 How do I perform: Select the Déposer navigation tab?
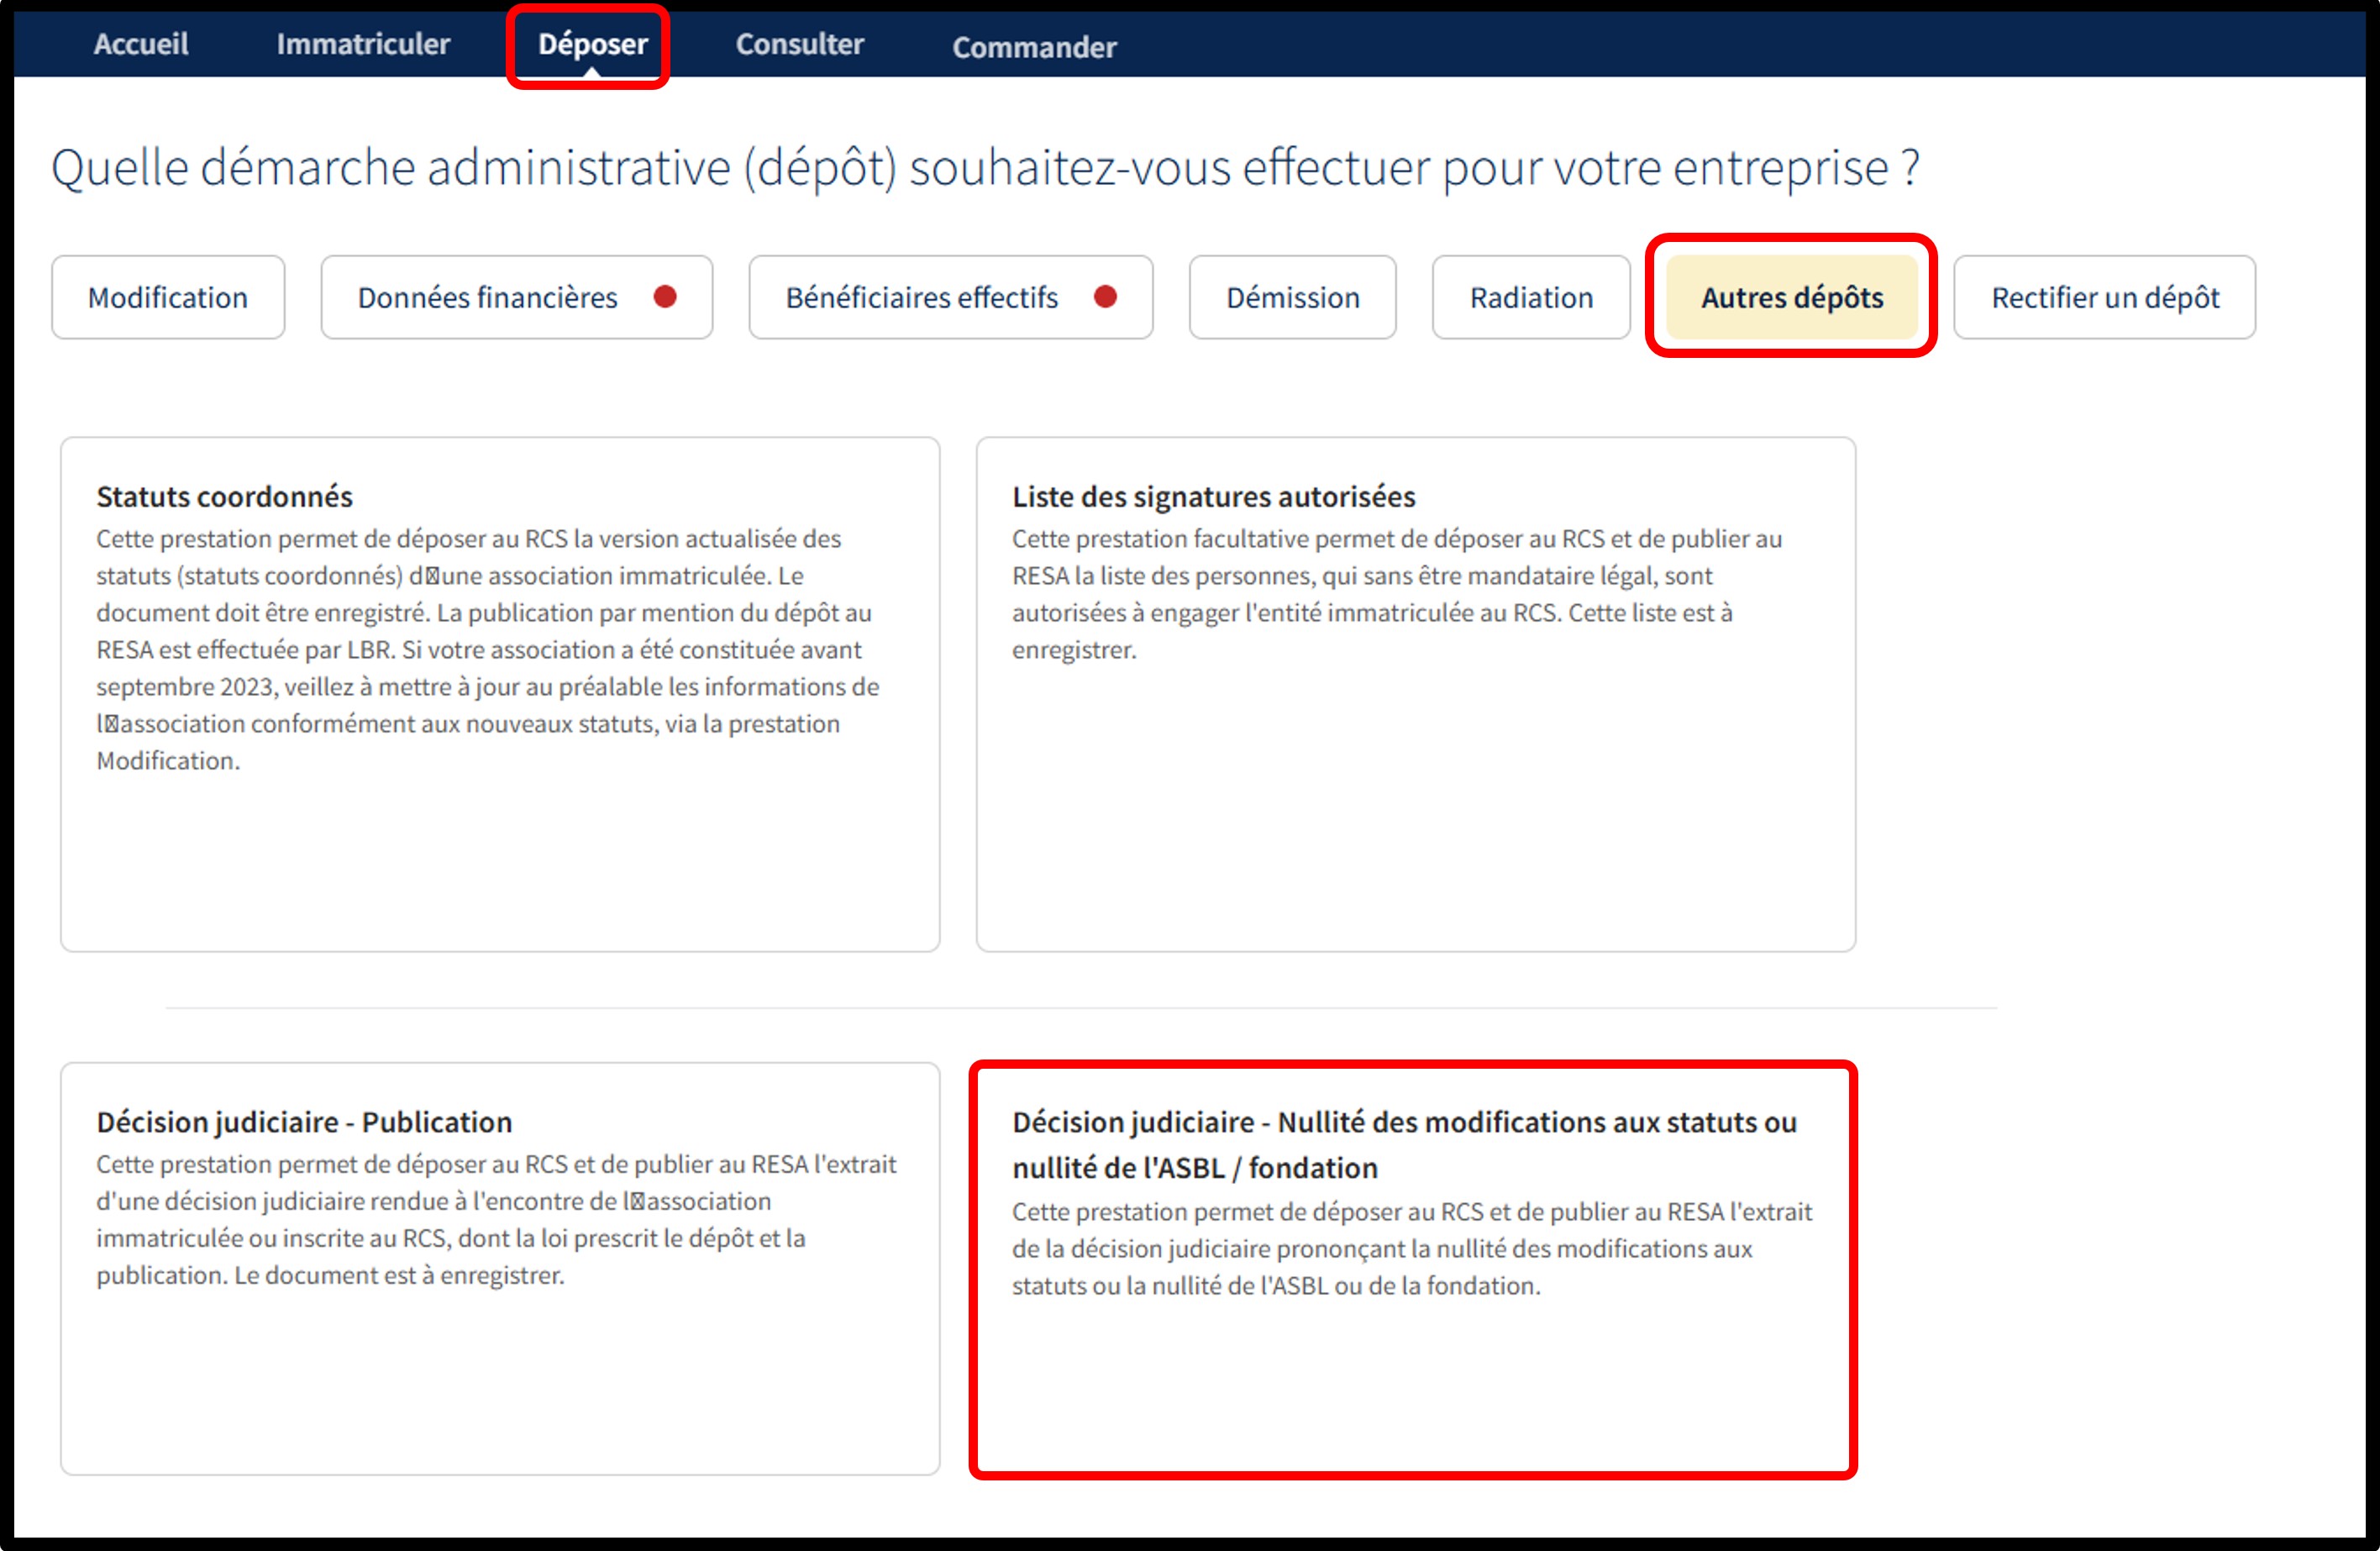coord(592,44)
